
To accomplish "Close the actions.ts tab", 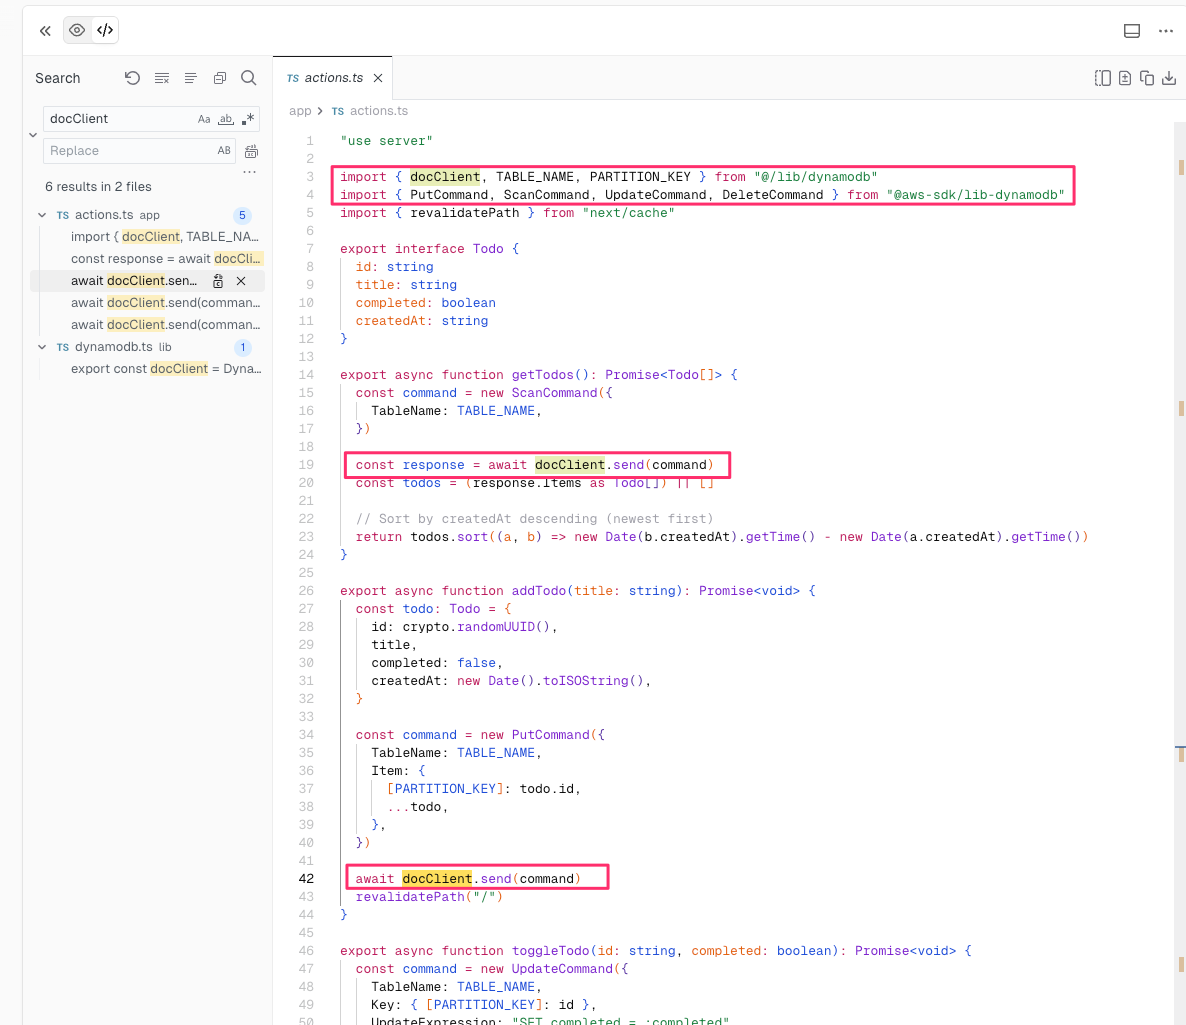I will pyautogui.click(x=378, y=78).
